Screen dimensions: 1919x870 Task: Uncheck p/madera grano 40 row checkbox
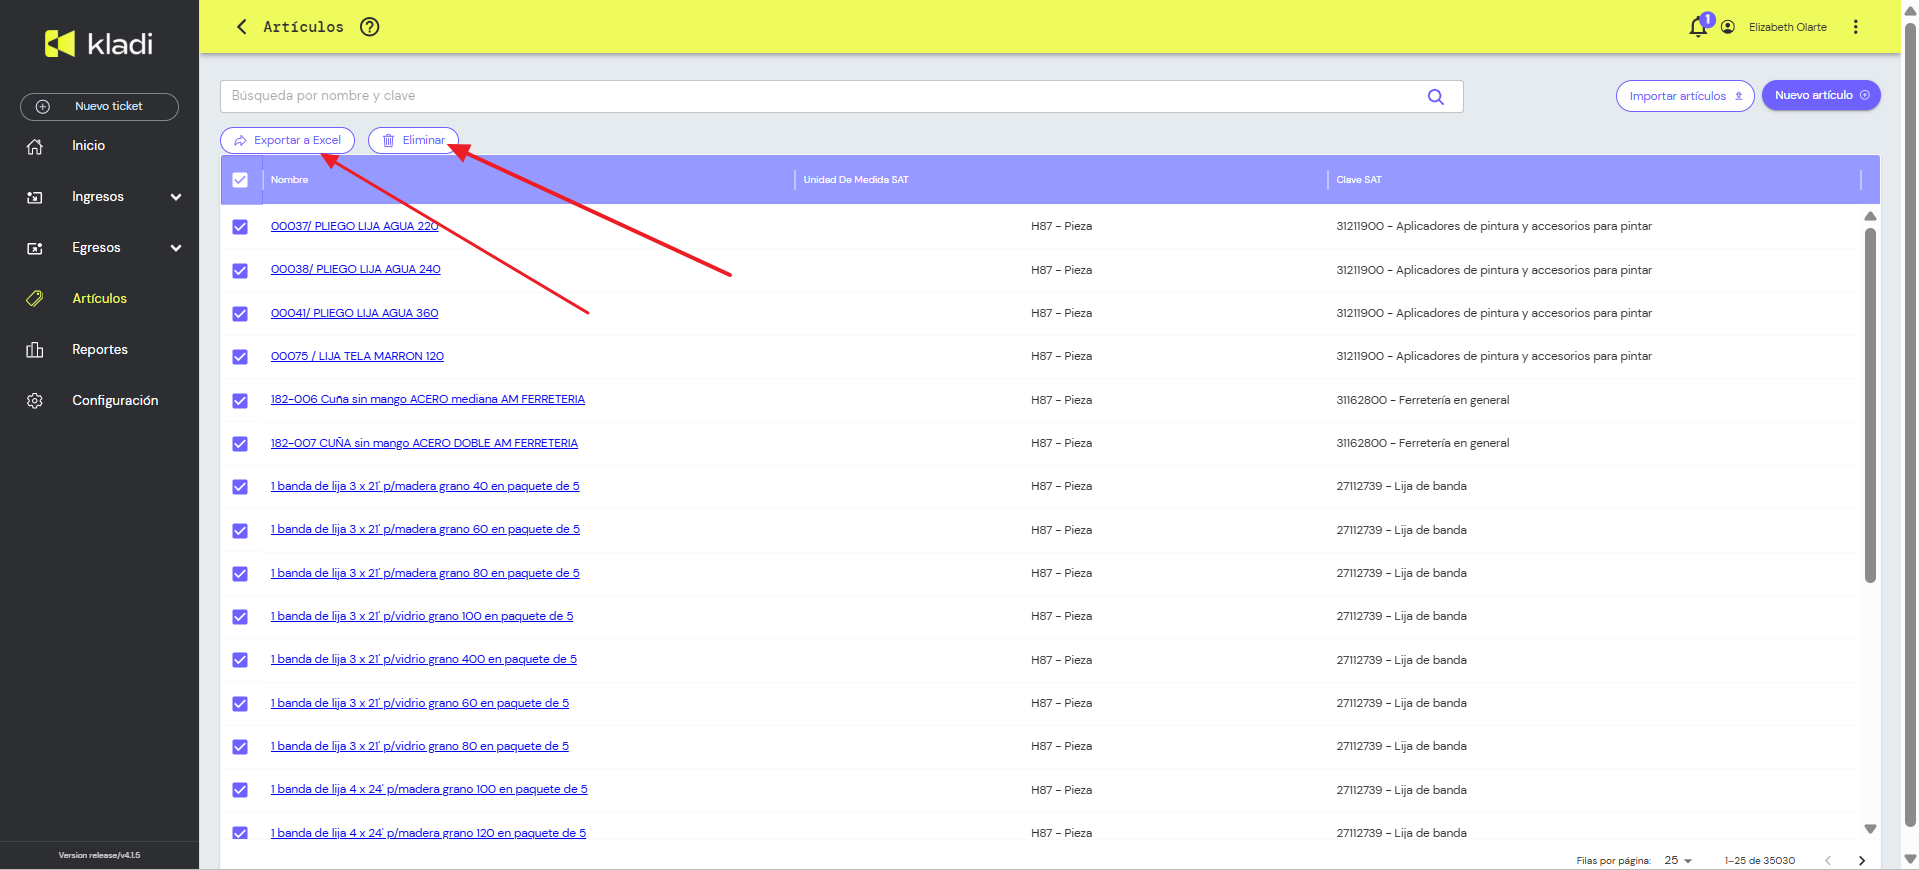click(240, 487)
